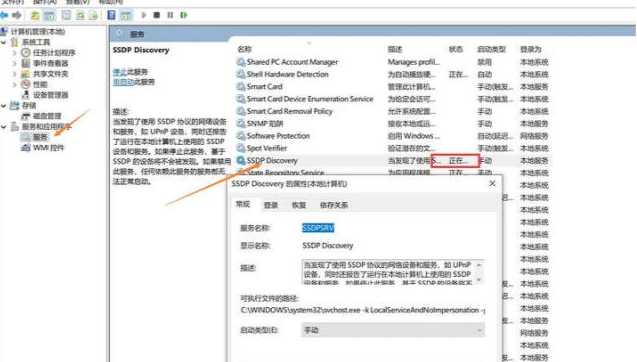Sort services by the 描述 column header
637x362 pixels.
point(395,50)
